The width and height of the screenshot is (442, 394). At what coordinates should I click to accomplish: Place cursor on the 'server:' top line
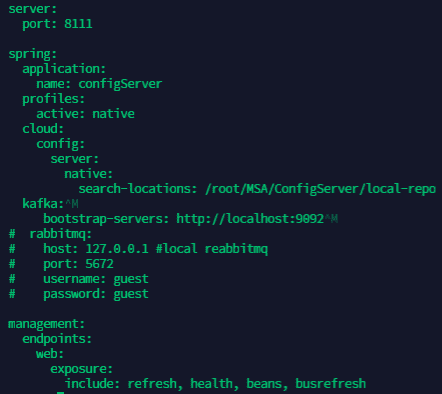tap(33, 9)
